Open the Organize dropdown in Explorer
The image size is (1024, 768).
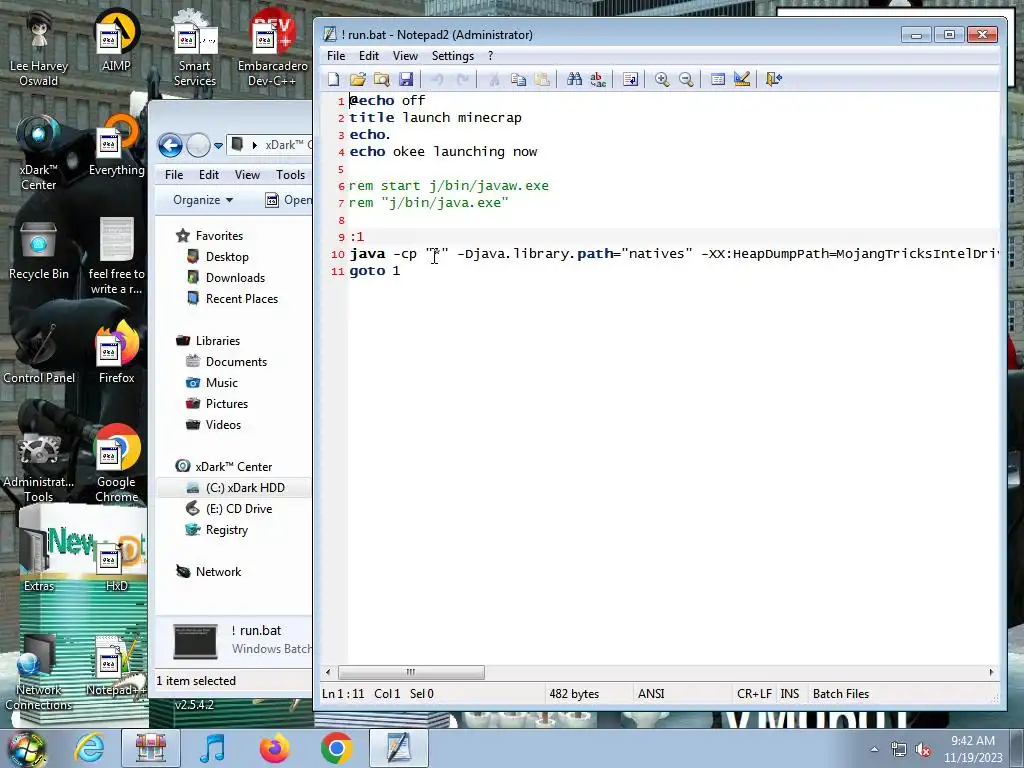tap(203, 200)
